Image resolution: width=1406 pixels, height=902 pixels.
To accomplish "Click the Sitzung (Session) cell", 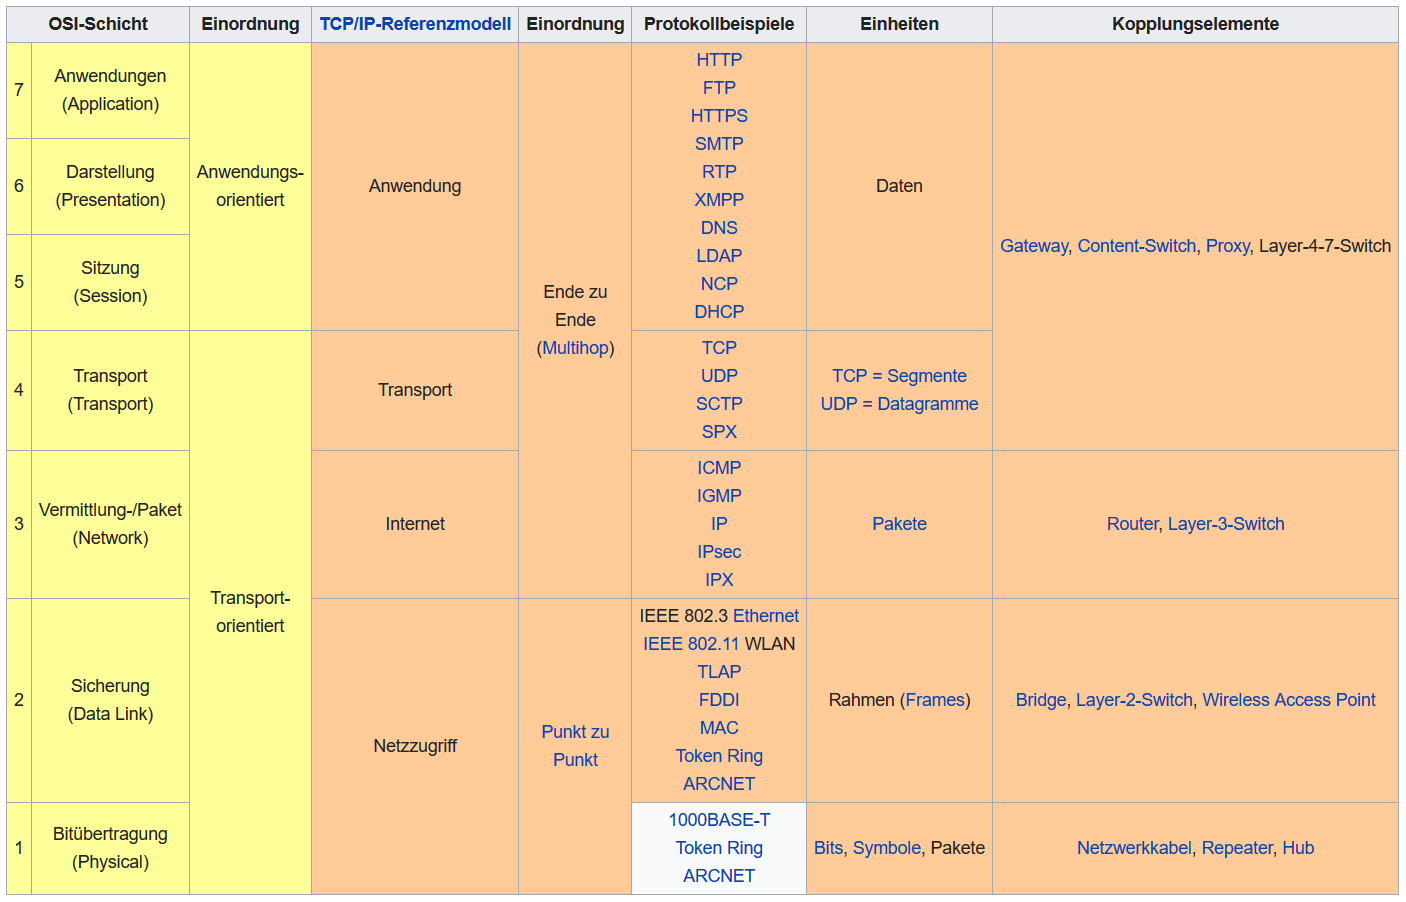I will (110, 282).
